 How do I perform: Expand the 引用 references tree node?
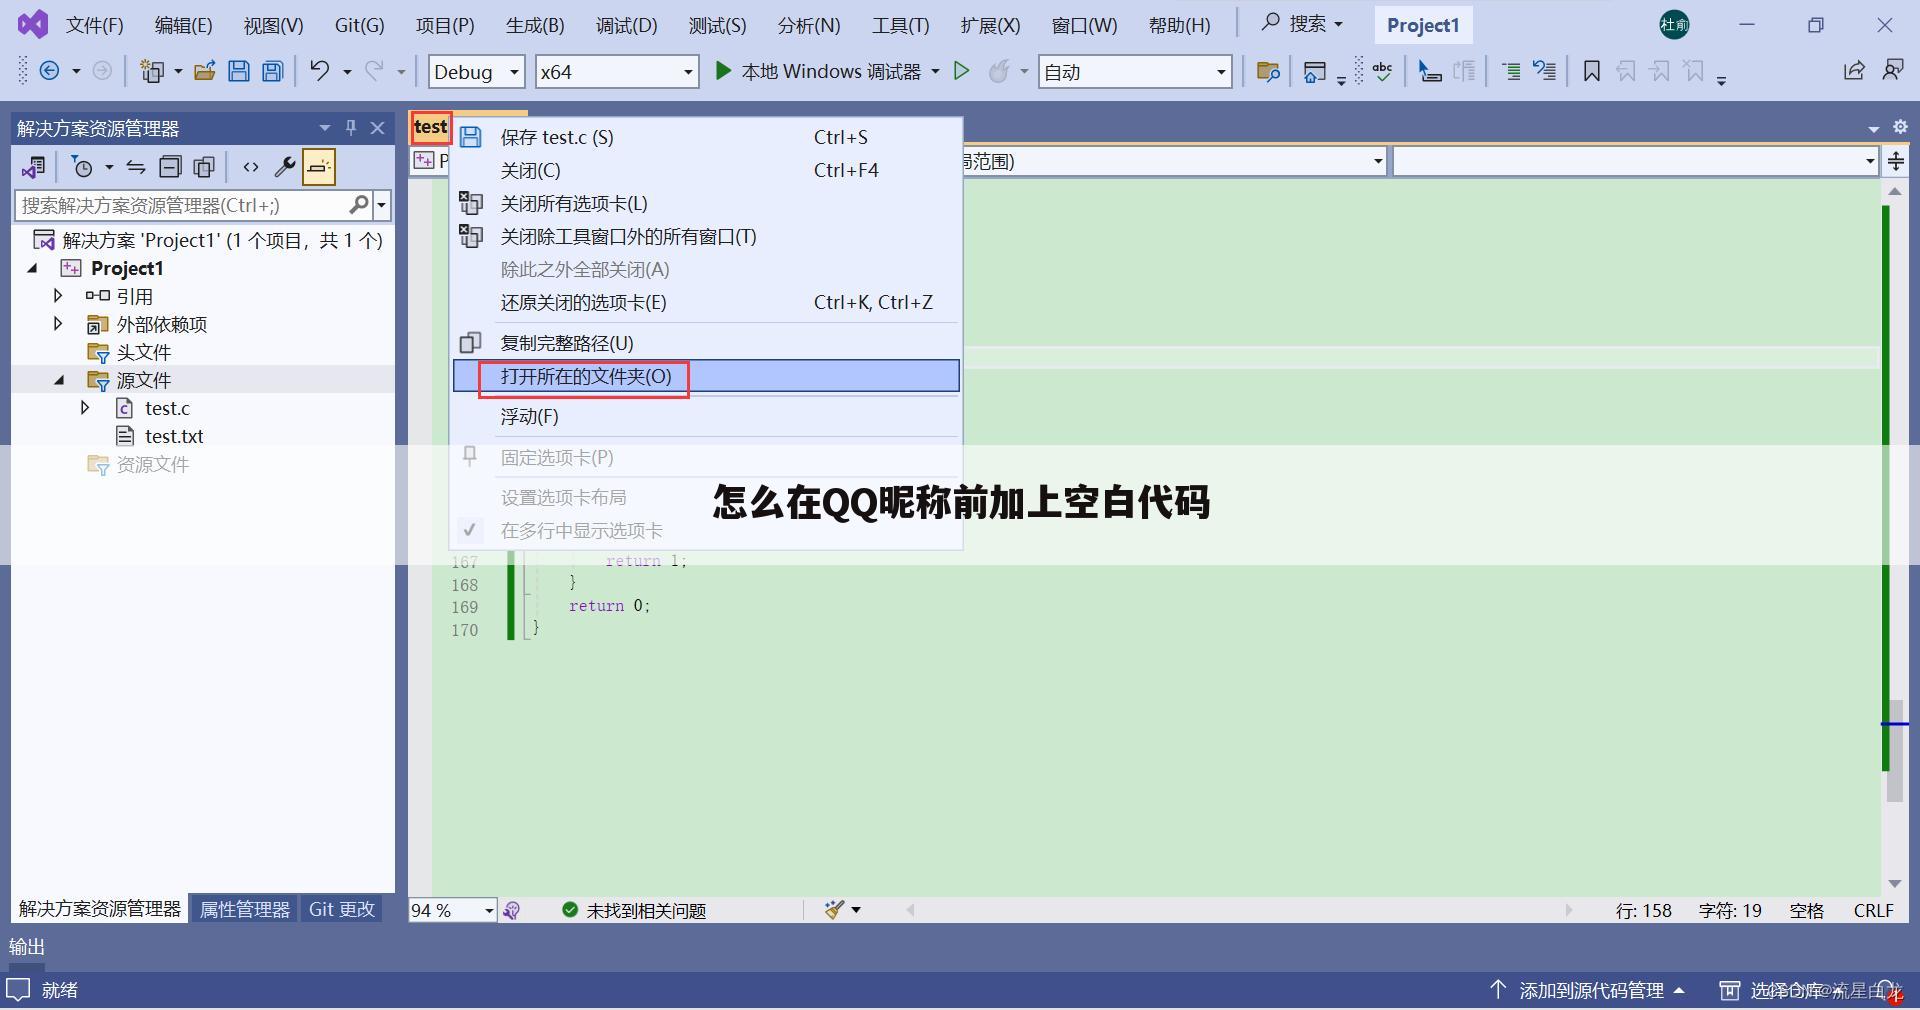point(58,296)
